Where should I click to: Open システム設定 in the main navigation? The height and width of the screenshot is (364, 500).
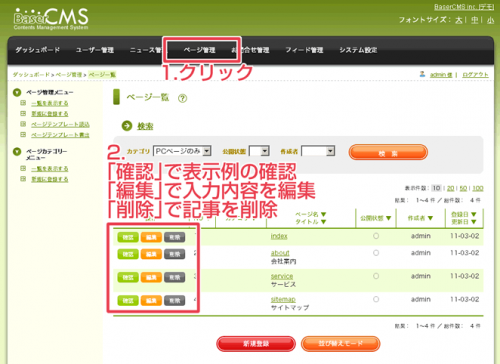coord(358,50)
